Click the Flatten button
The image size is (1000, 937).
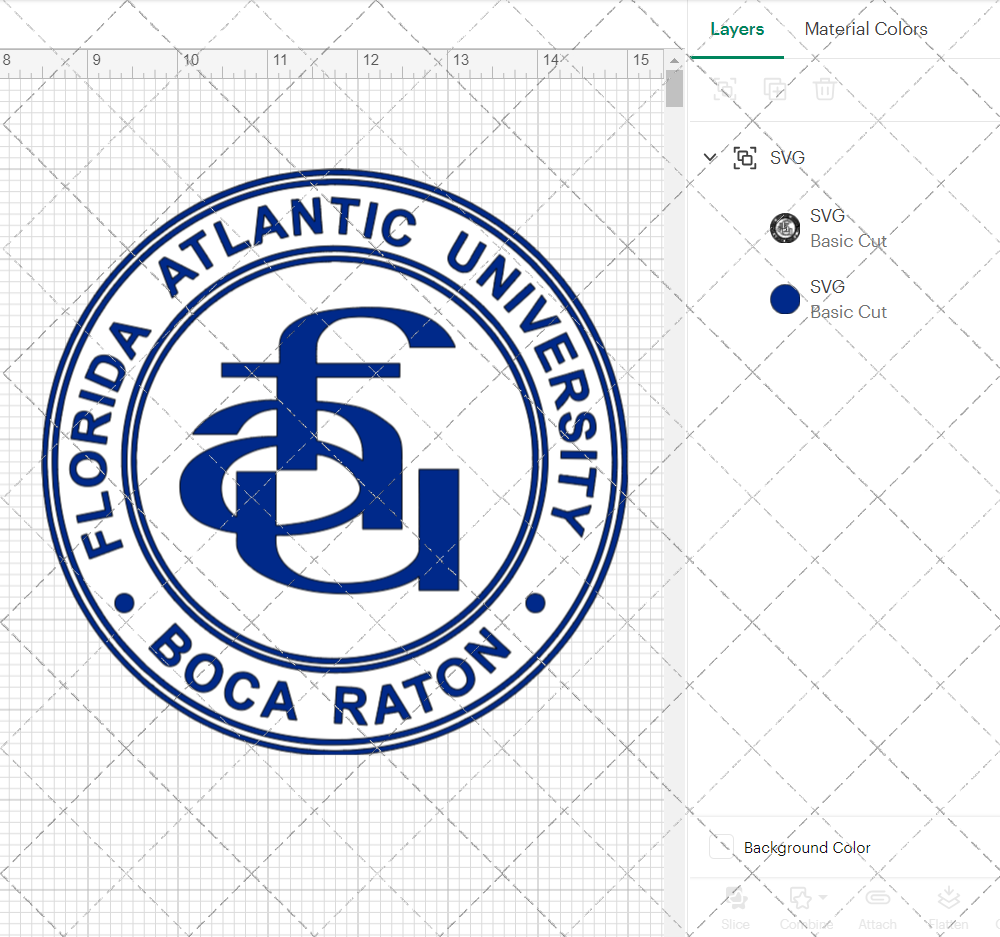[948, 908]
